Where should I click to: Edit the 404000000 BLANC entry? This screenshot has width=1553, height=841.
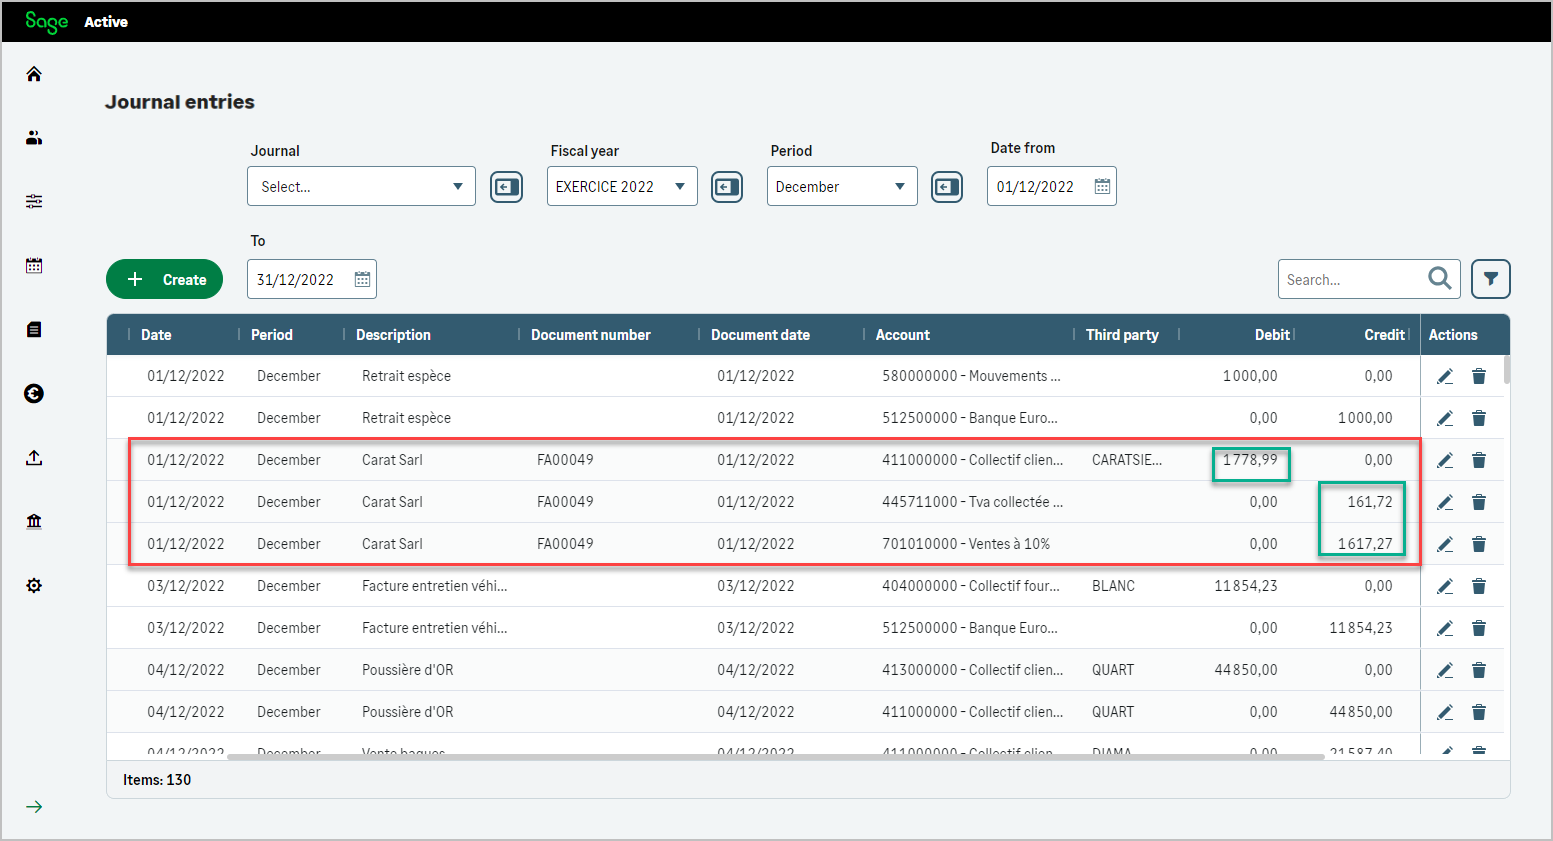coord(1445,586)
